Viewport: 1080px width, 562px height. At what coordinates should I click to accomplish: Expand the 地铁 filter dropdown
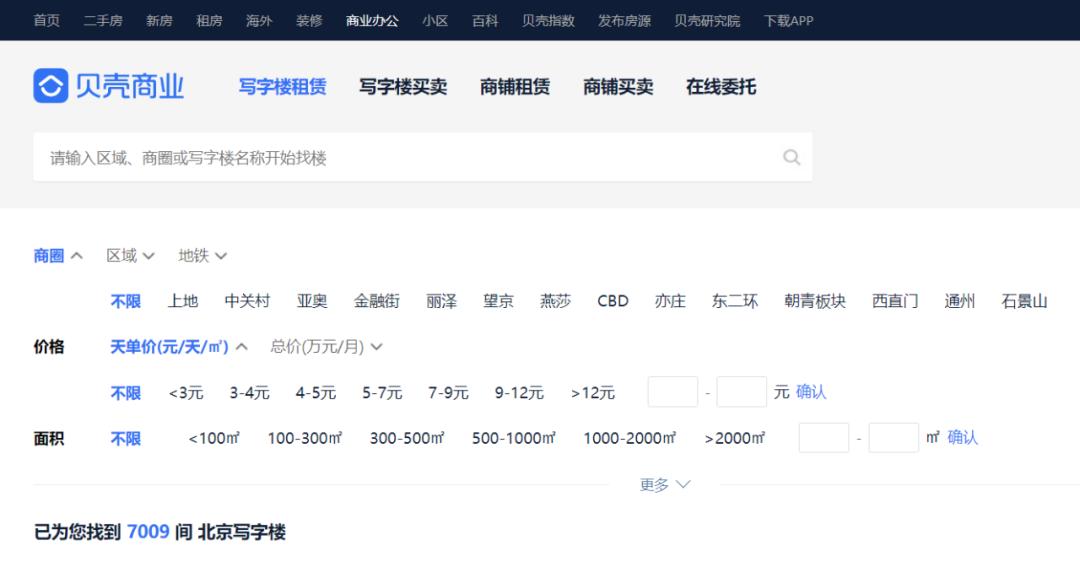pos(202,256)
